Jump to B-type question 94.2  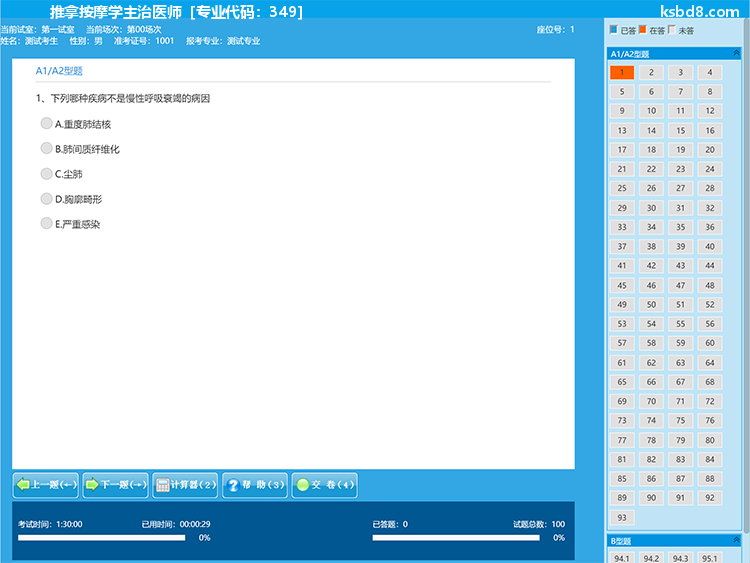click(651, 558)
